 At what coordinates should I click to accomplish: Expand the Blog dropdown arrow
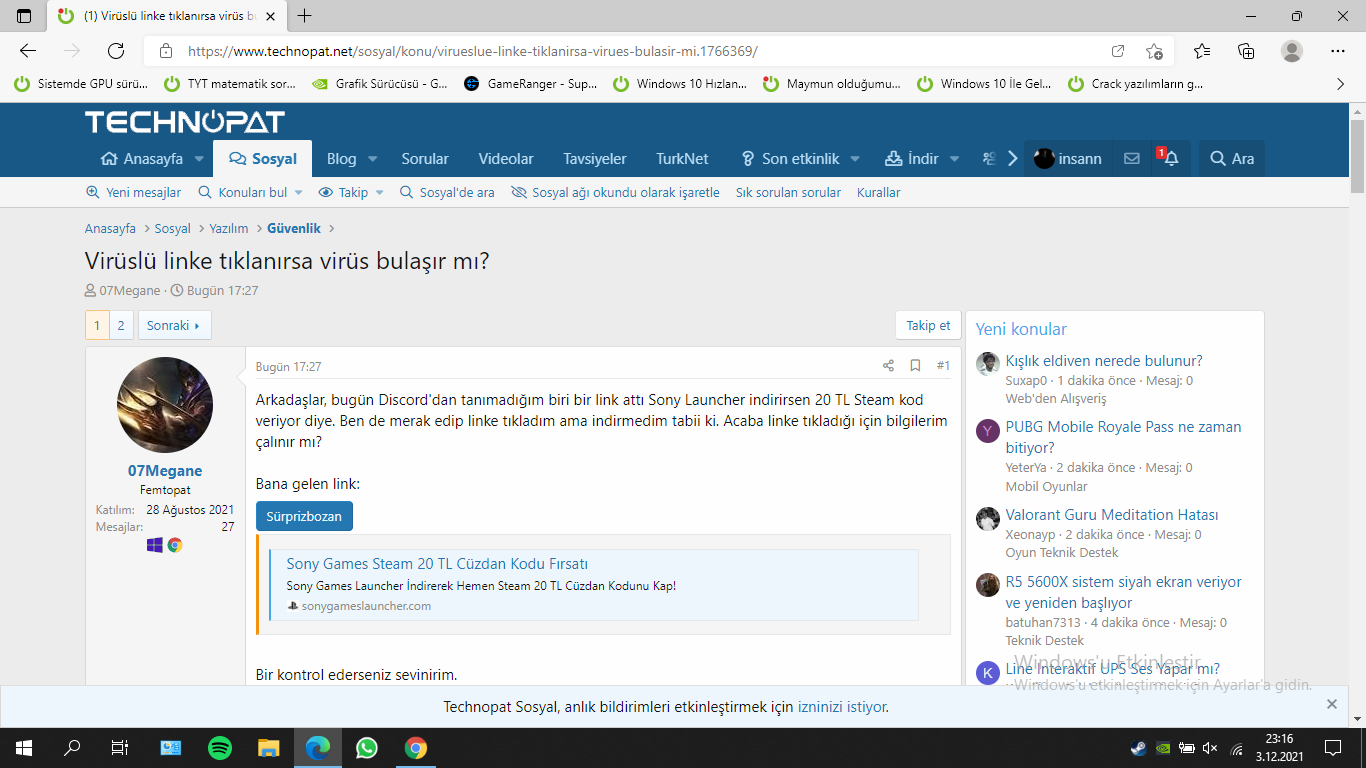click(372, 159)
